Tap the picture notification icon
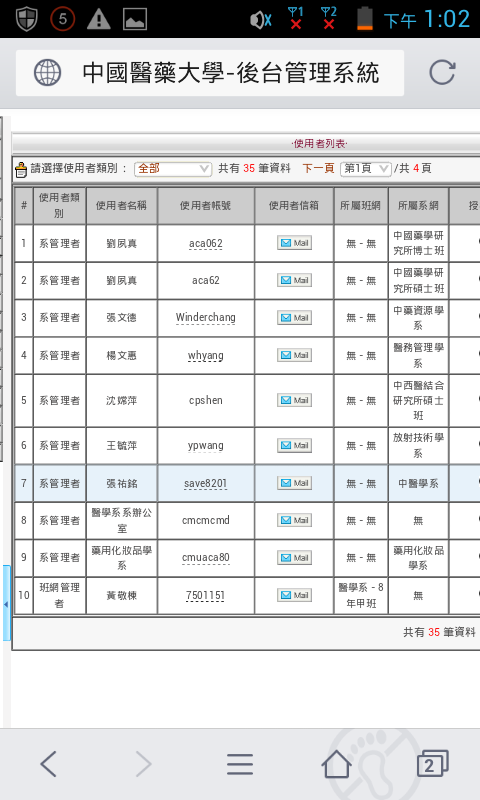The width and height of the screenshot is (480, 800). pyautogui.click(x=135, y=19)
